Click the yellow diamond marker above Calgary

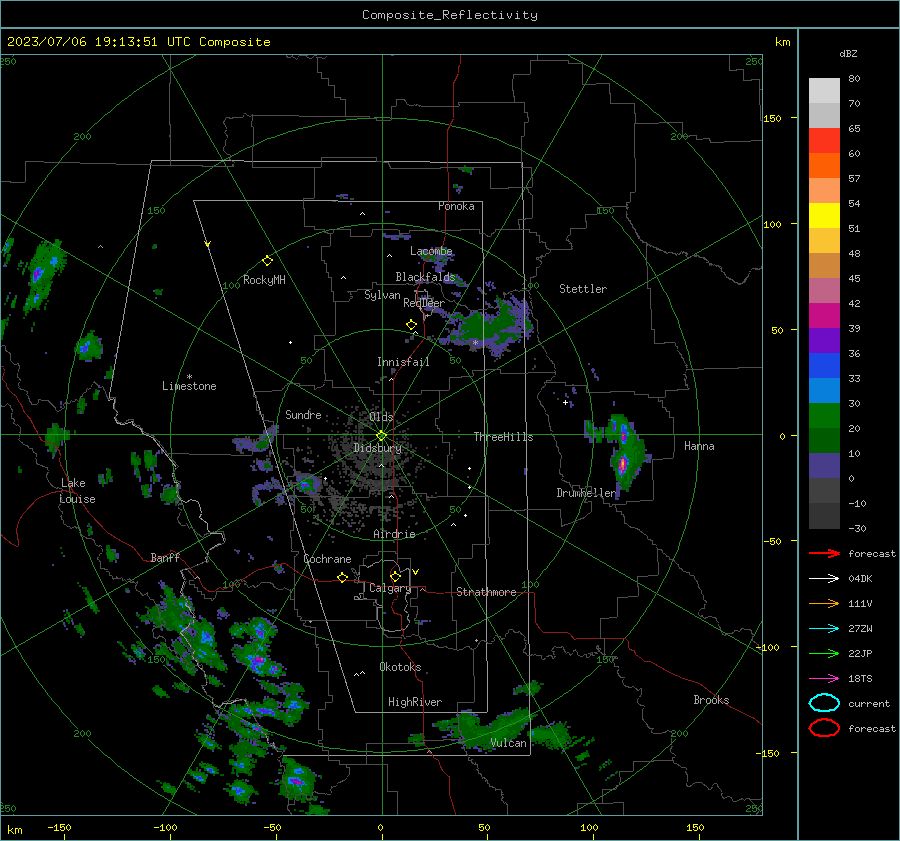(x=395, y=576)
